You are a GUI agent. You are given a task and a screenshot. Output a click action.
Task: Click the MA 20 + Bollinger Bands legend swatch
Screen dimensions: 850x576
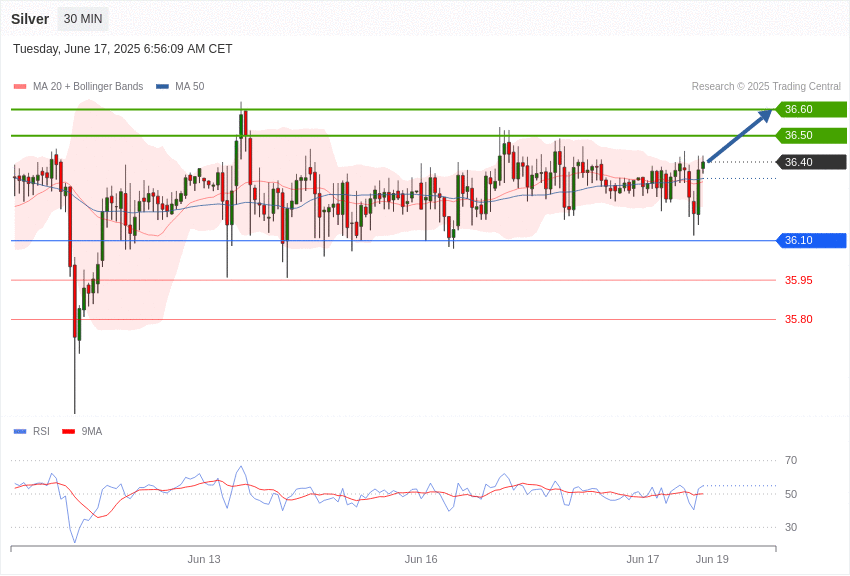click(20, 87)
